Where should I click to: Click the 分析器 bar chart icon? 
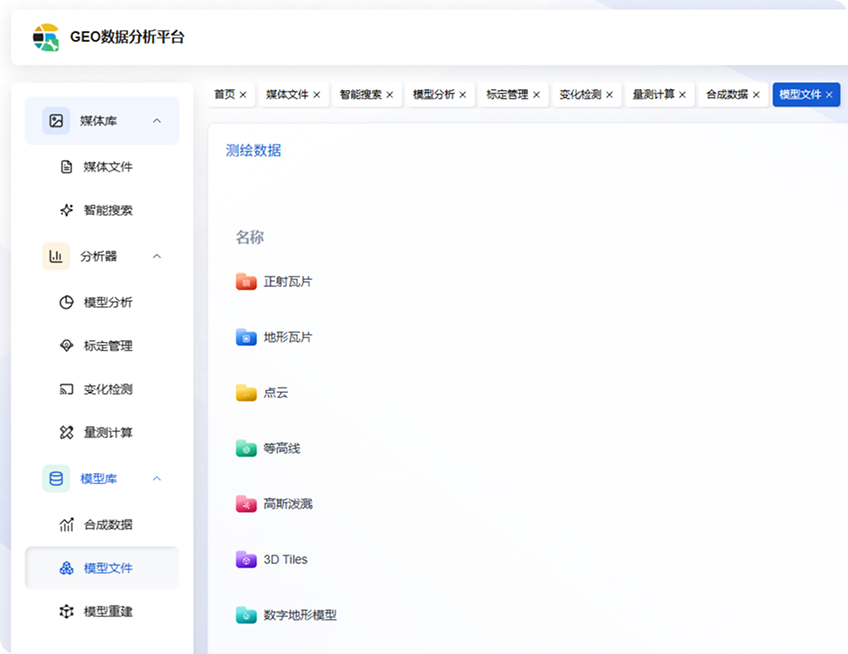click(56, 256)
